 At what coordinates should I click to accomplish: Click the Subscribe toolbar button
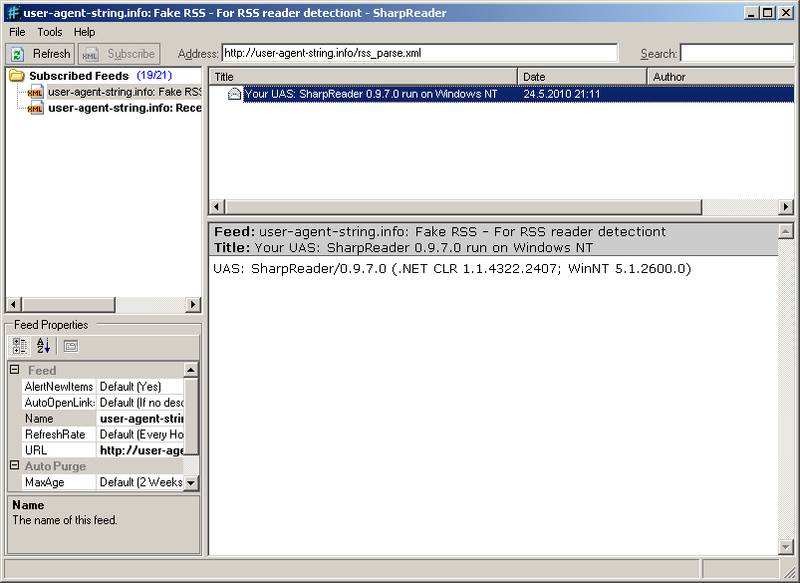tap(119, 54)
